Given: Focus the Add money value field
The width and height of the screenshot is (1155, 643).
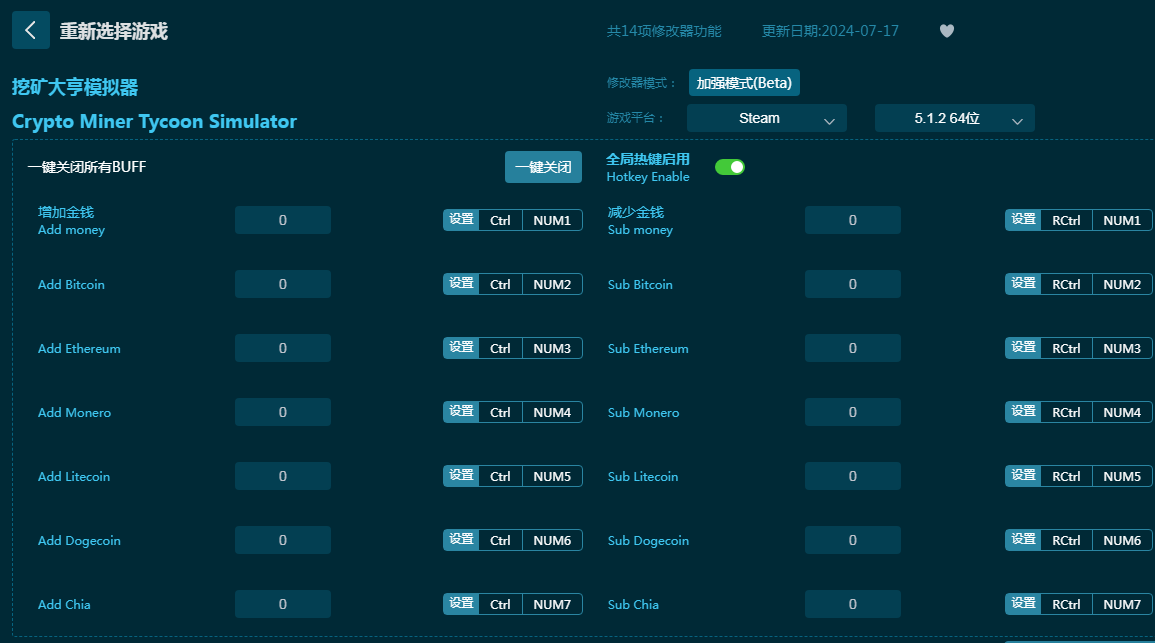Looking at the screenshot, I should [283, 220].
